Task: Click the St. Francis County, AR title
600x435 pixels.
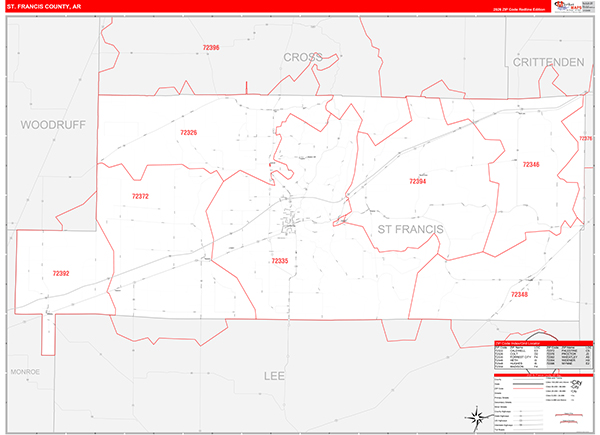Action: click(x=44, y=7)
